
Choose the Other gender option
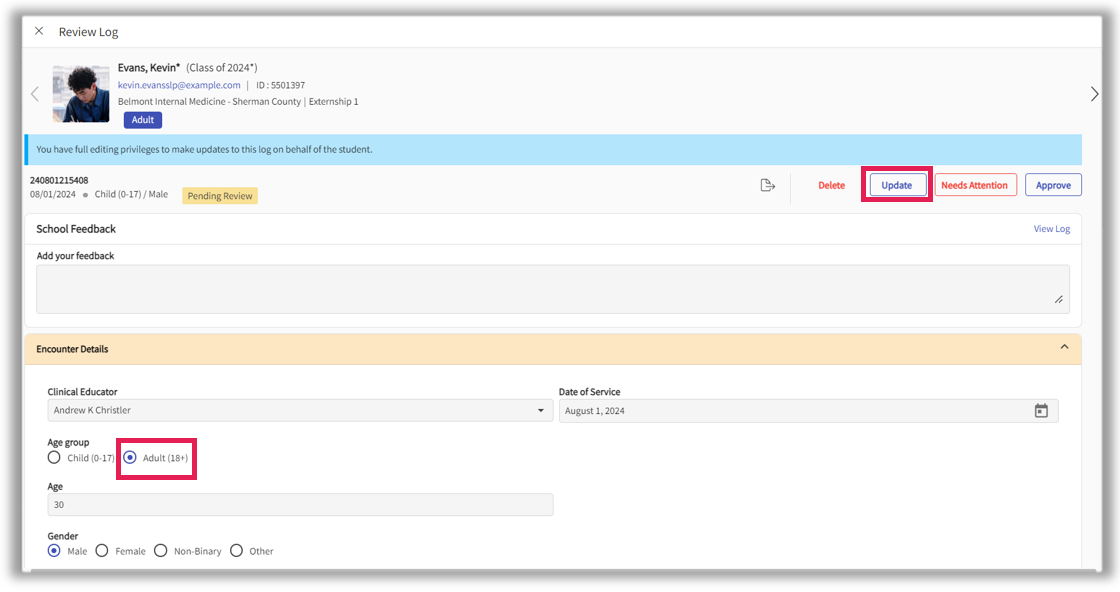(x=236, y=550)
